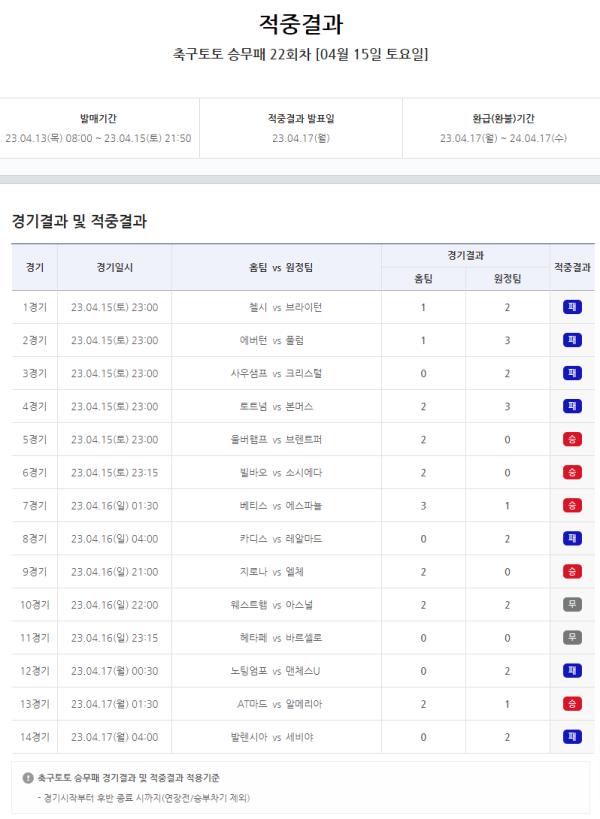Click the 1경기 row label

[34, 307]
